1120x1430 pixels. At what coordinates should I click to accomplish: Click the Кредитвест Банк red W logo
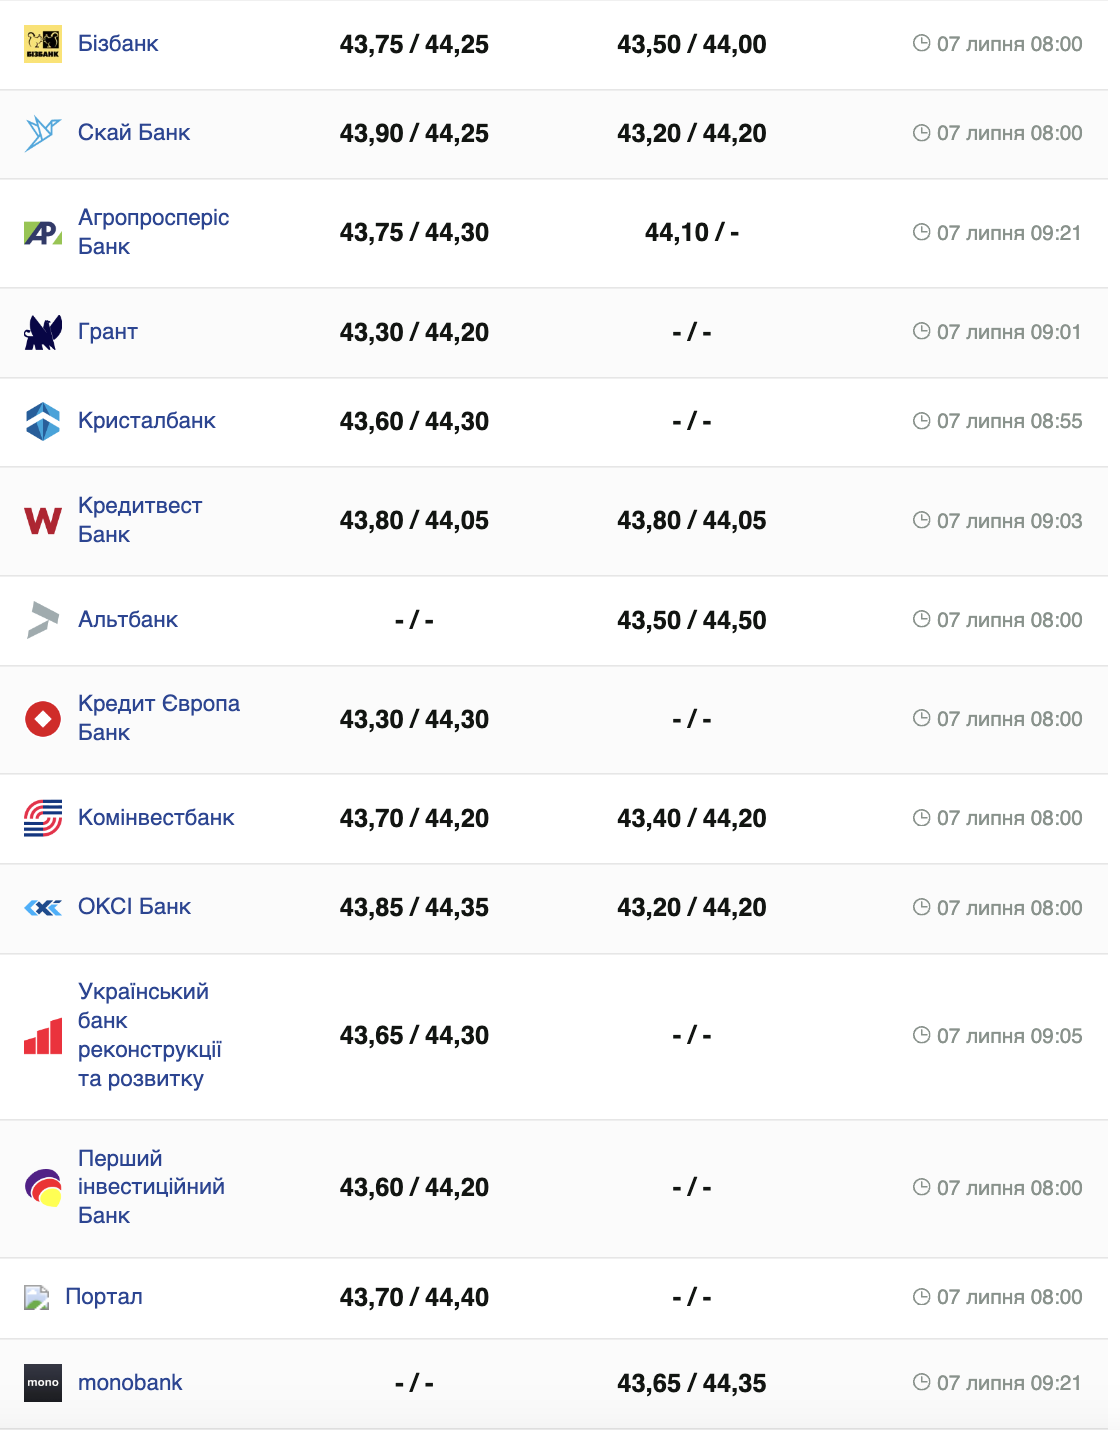(43, 520)
